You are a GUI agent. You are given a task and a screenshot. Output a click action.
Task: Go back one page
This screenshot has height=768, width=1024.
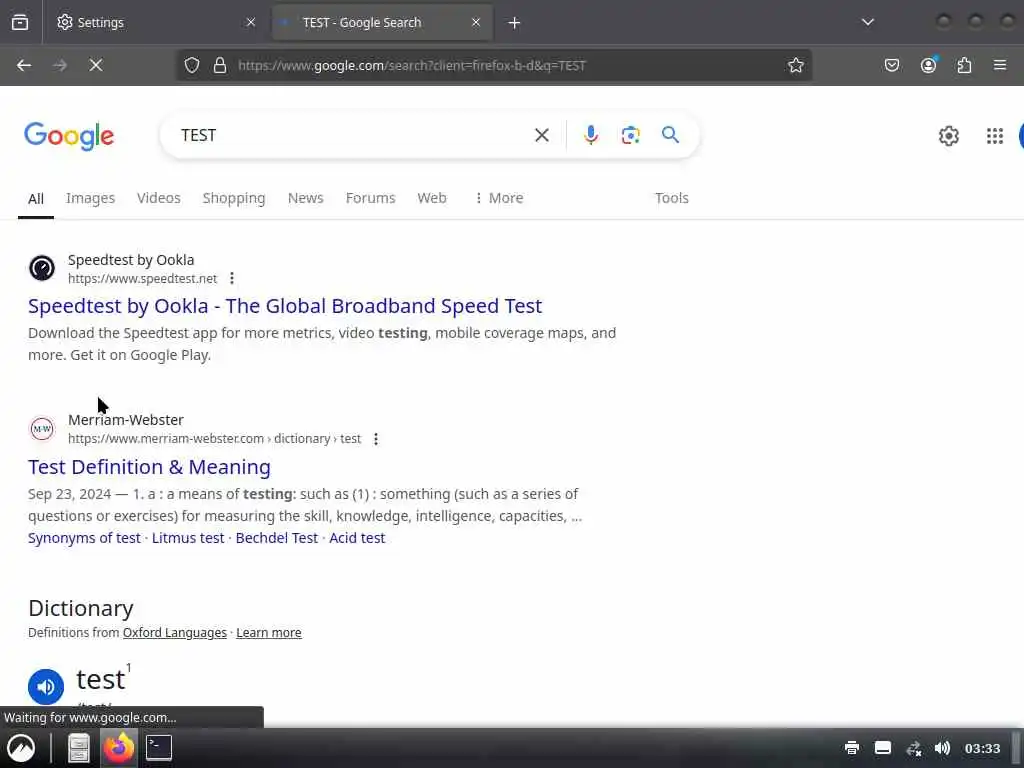coord(24,65)
